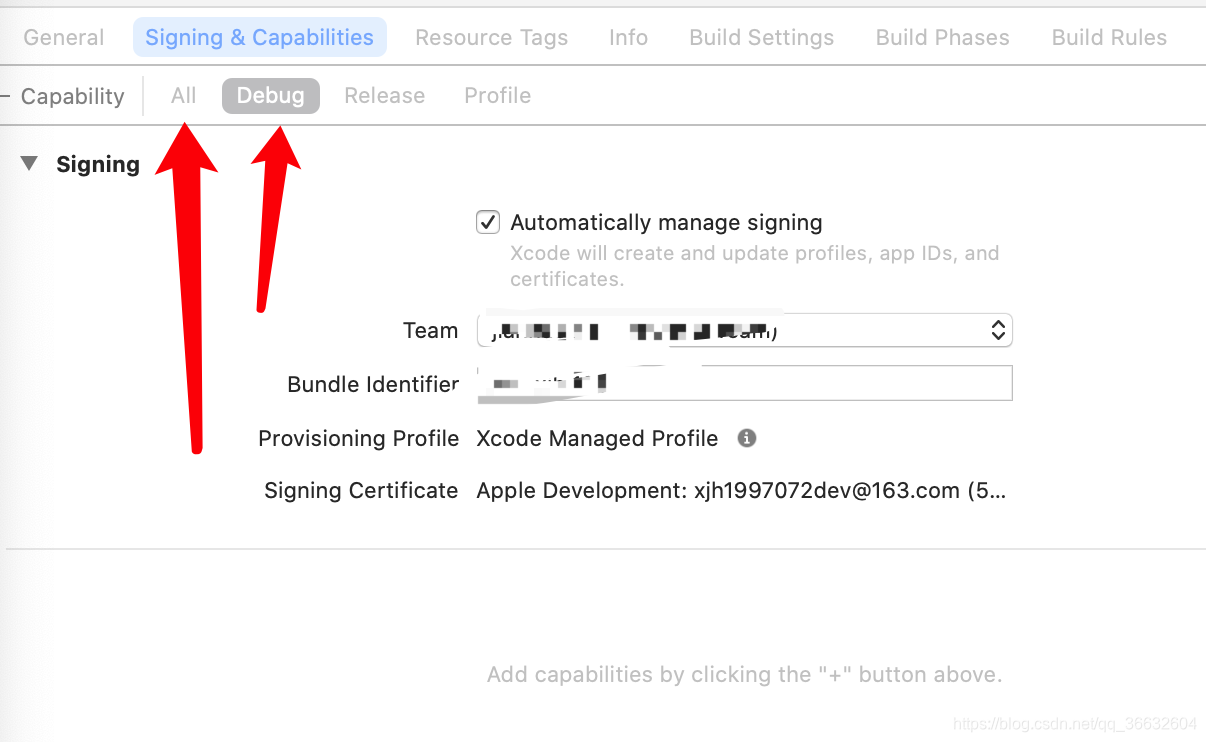1206x742 pixels.
Task: Click the Signing Certificate label
Action: [x=361, y=490]
